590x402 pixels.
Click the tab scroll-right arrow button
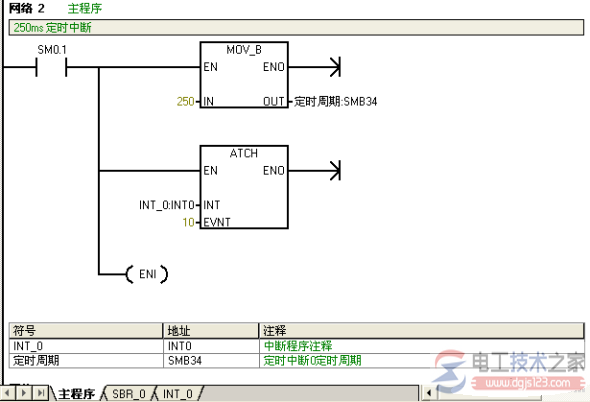24,393
